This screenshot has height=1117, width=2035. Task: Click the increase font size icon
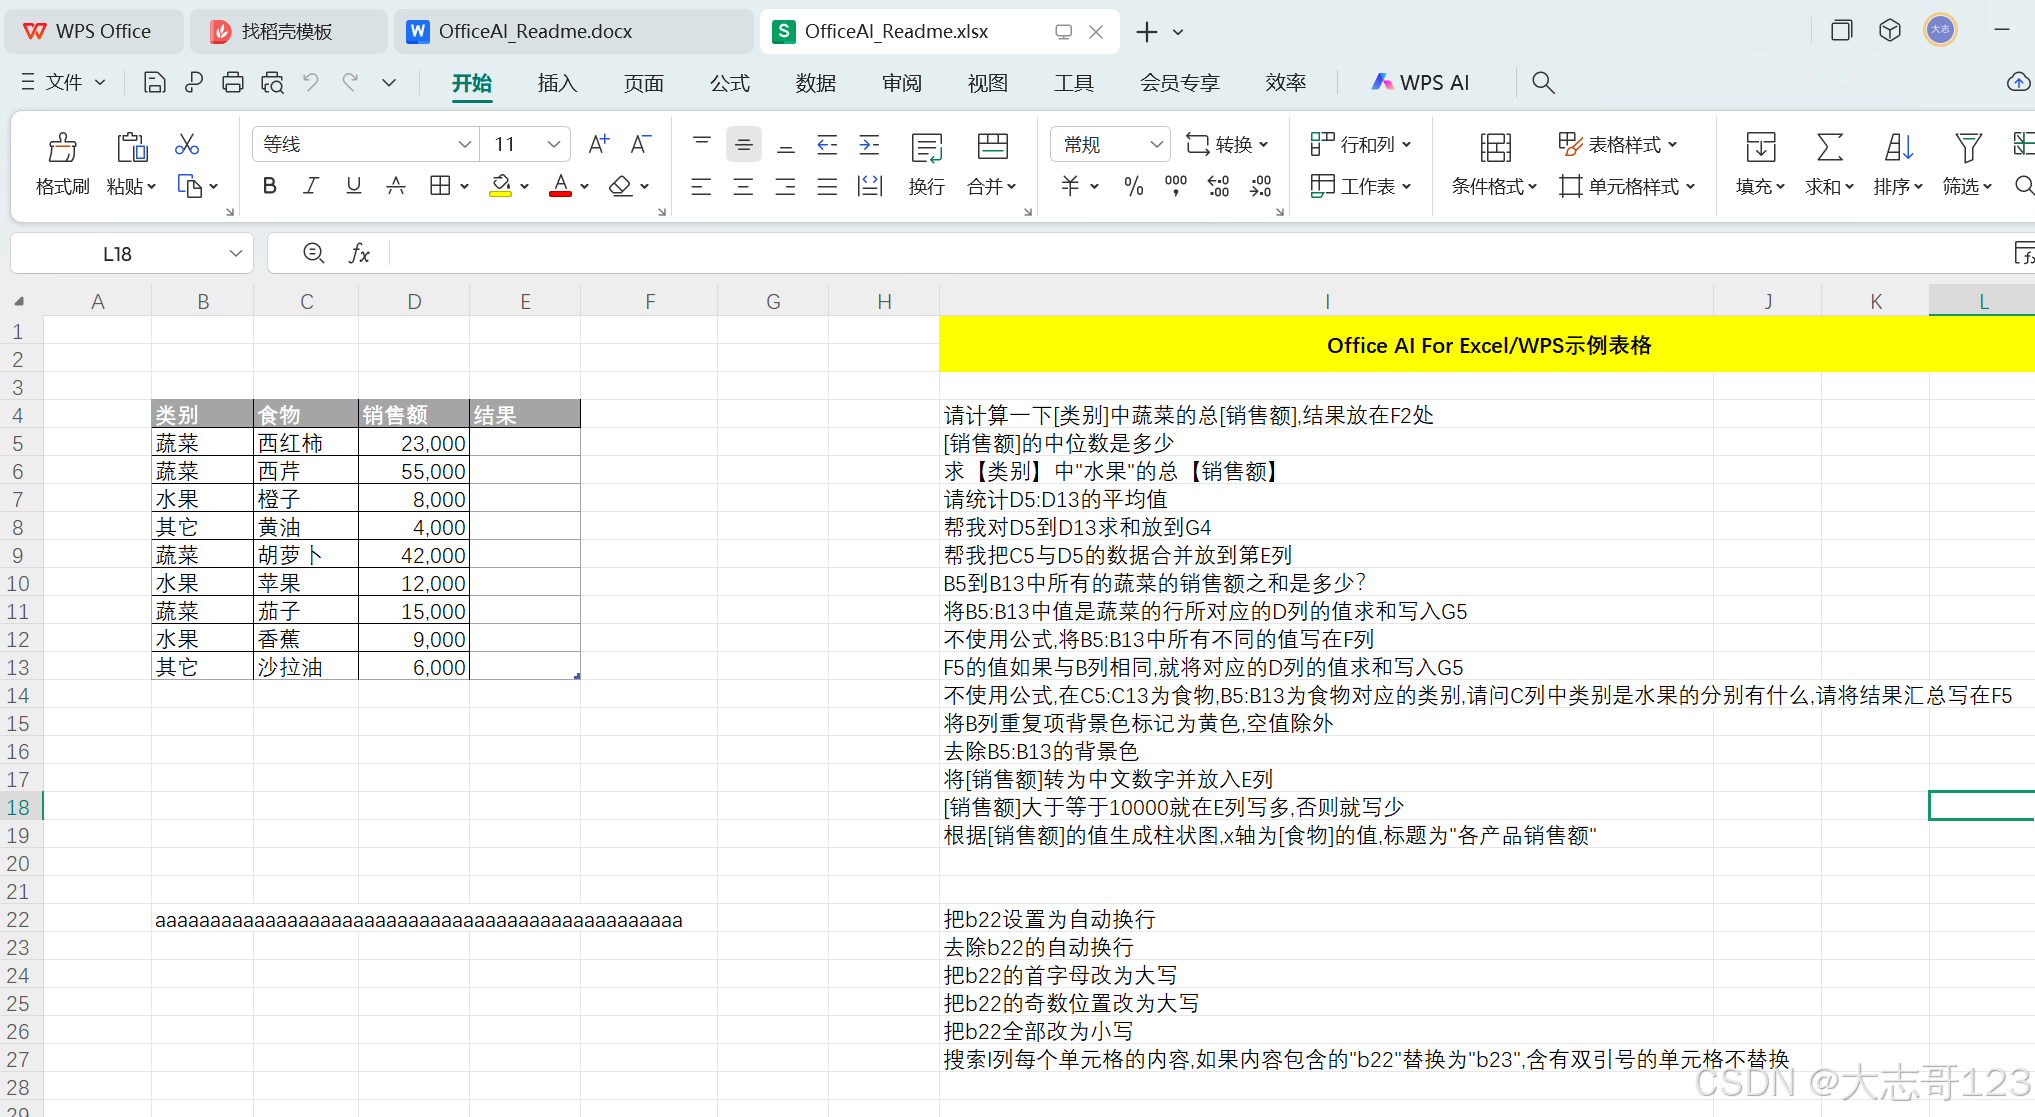(598, 145)
